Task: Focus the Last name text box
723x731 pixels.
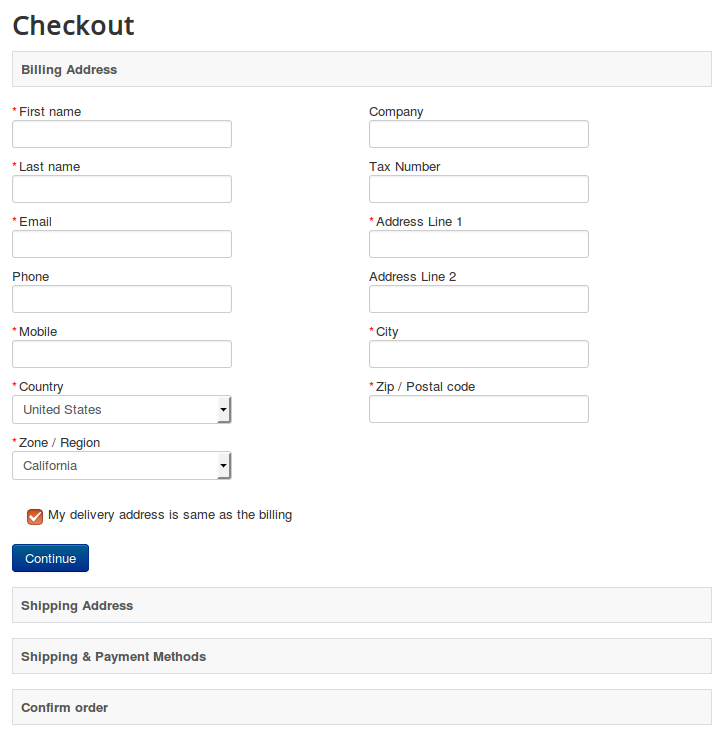Action: [122, 189]
